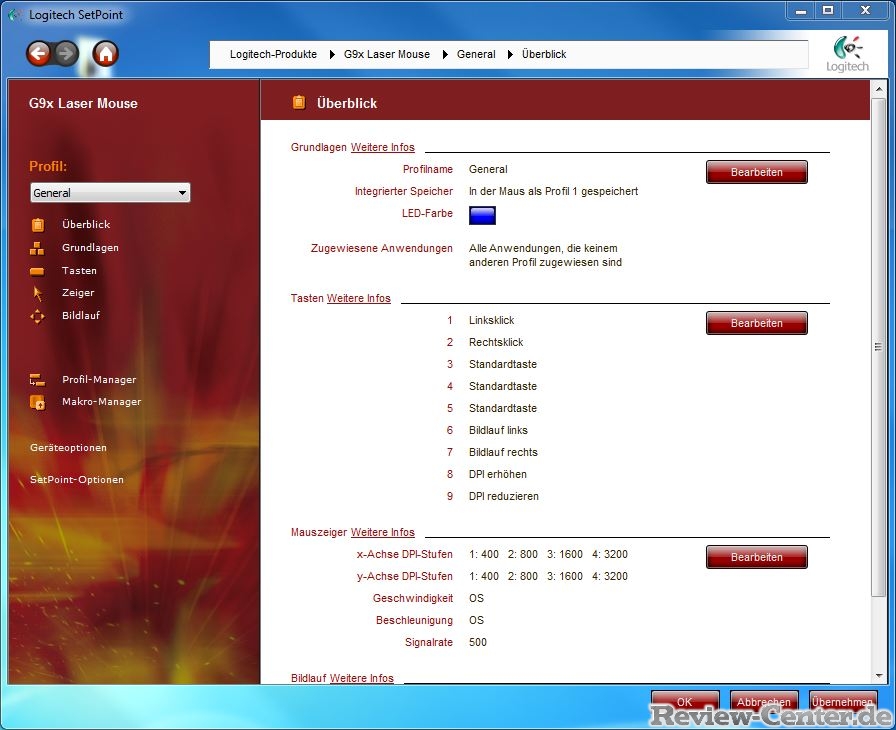Open Geräteoptionen in the sidebar
The height and width of the screenshot is (730, 896).
pyautogui.click(x=69, y=448)
